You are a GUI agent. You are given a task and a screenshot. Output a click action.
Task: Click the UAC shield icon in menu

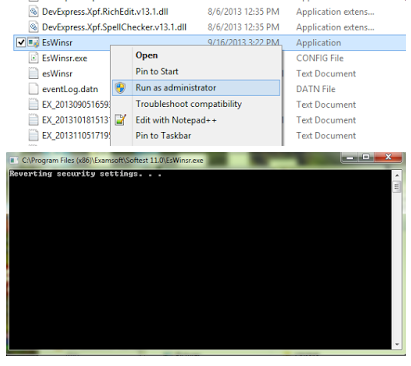(120, 88)
